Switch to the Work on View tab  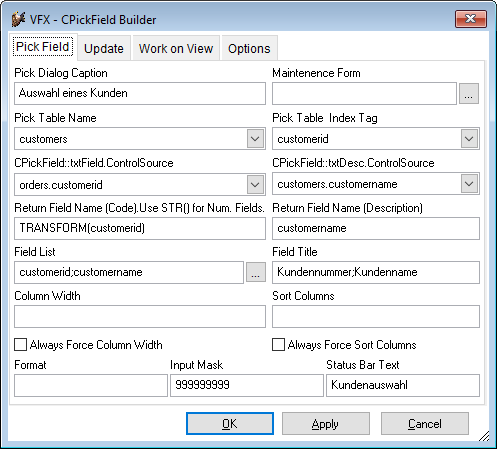tap(176, 49)
